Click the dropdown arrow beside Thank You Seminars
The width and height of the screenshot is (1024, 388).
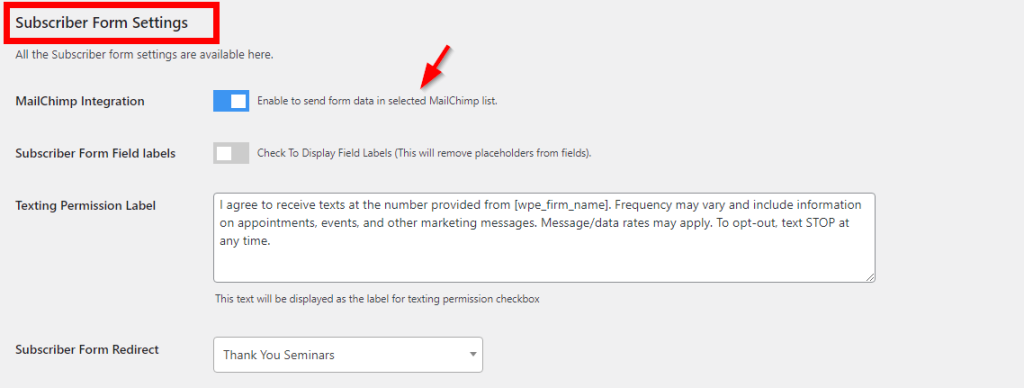472,355
